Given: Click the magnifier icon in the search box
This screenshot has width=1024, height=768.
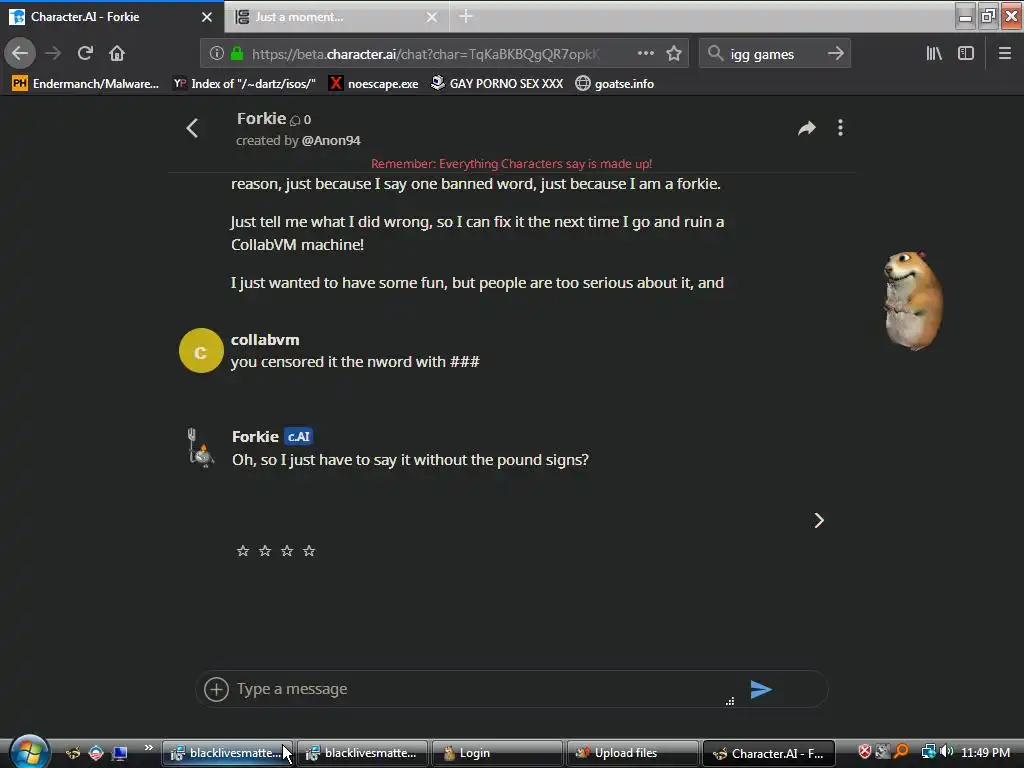Looking at the screenshot, I should point(715,53).
